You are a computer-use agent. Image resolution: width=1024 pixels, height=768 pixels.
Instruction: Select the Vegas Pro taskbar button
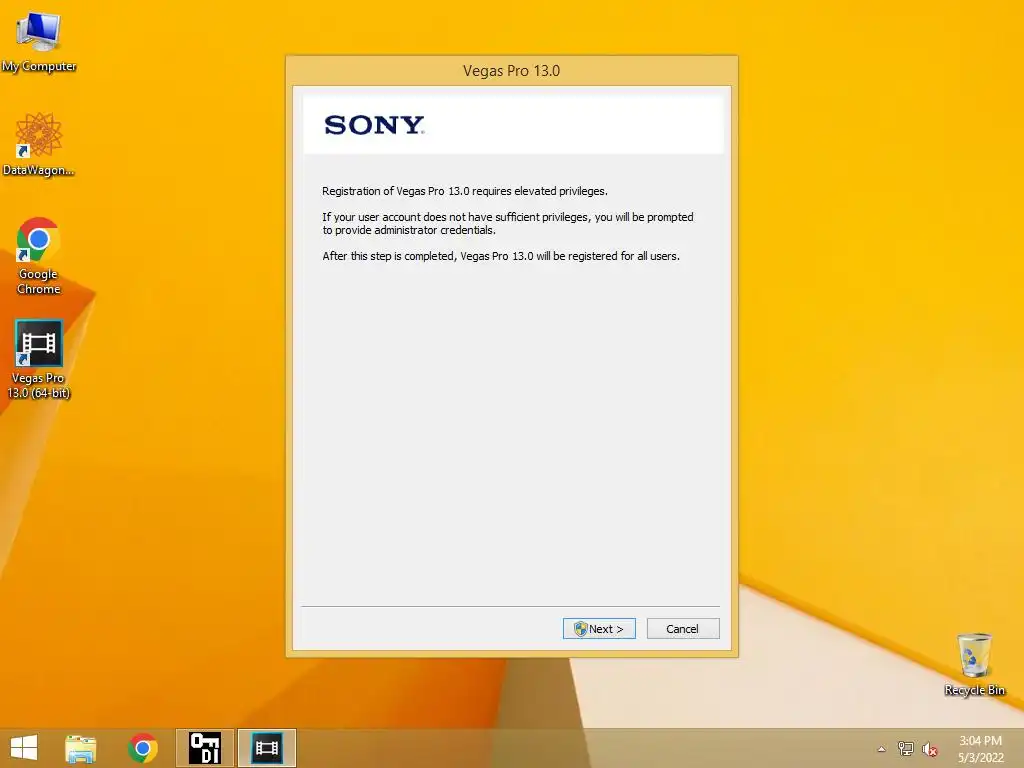tap(267, 748)
